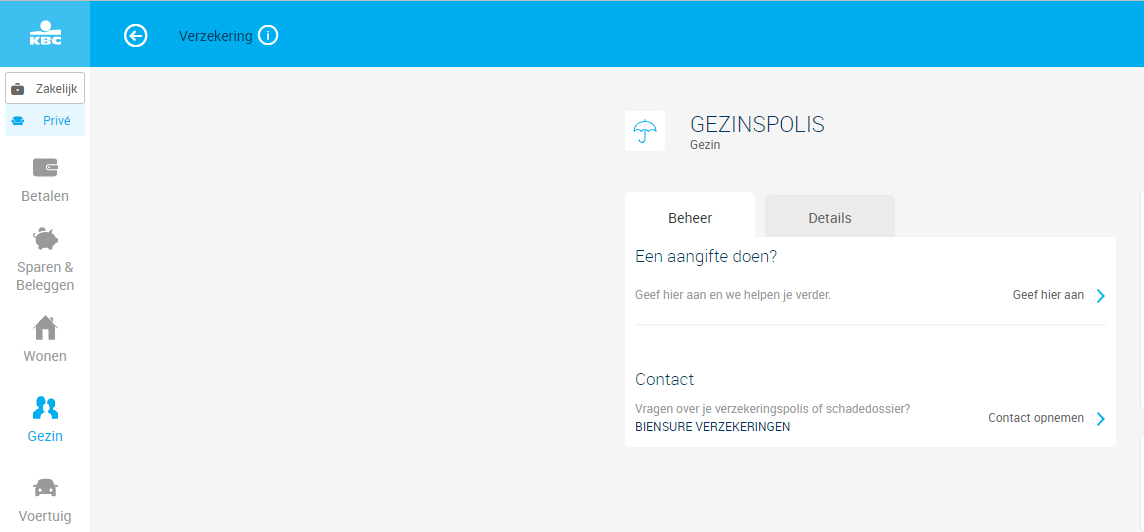This screenshot has height=532, width=1144.
Task: Go back with the circled arrow
Action: tap(136, 36)
